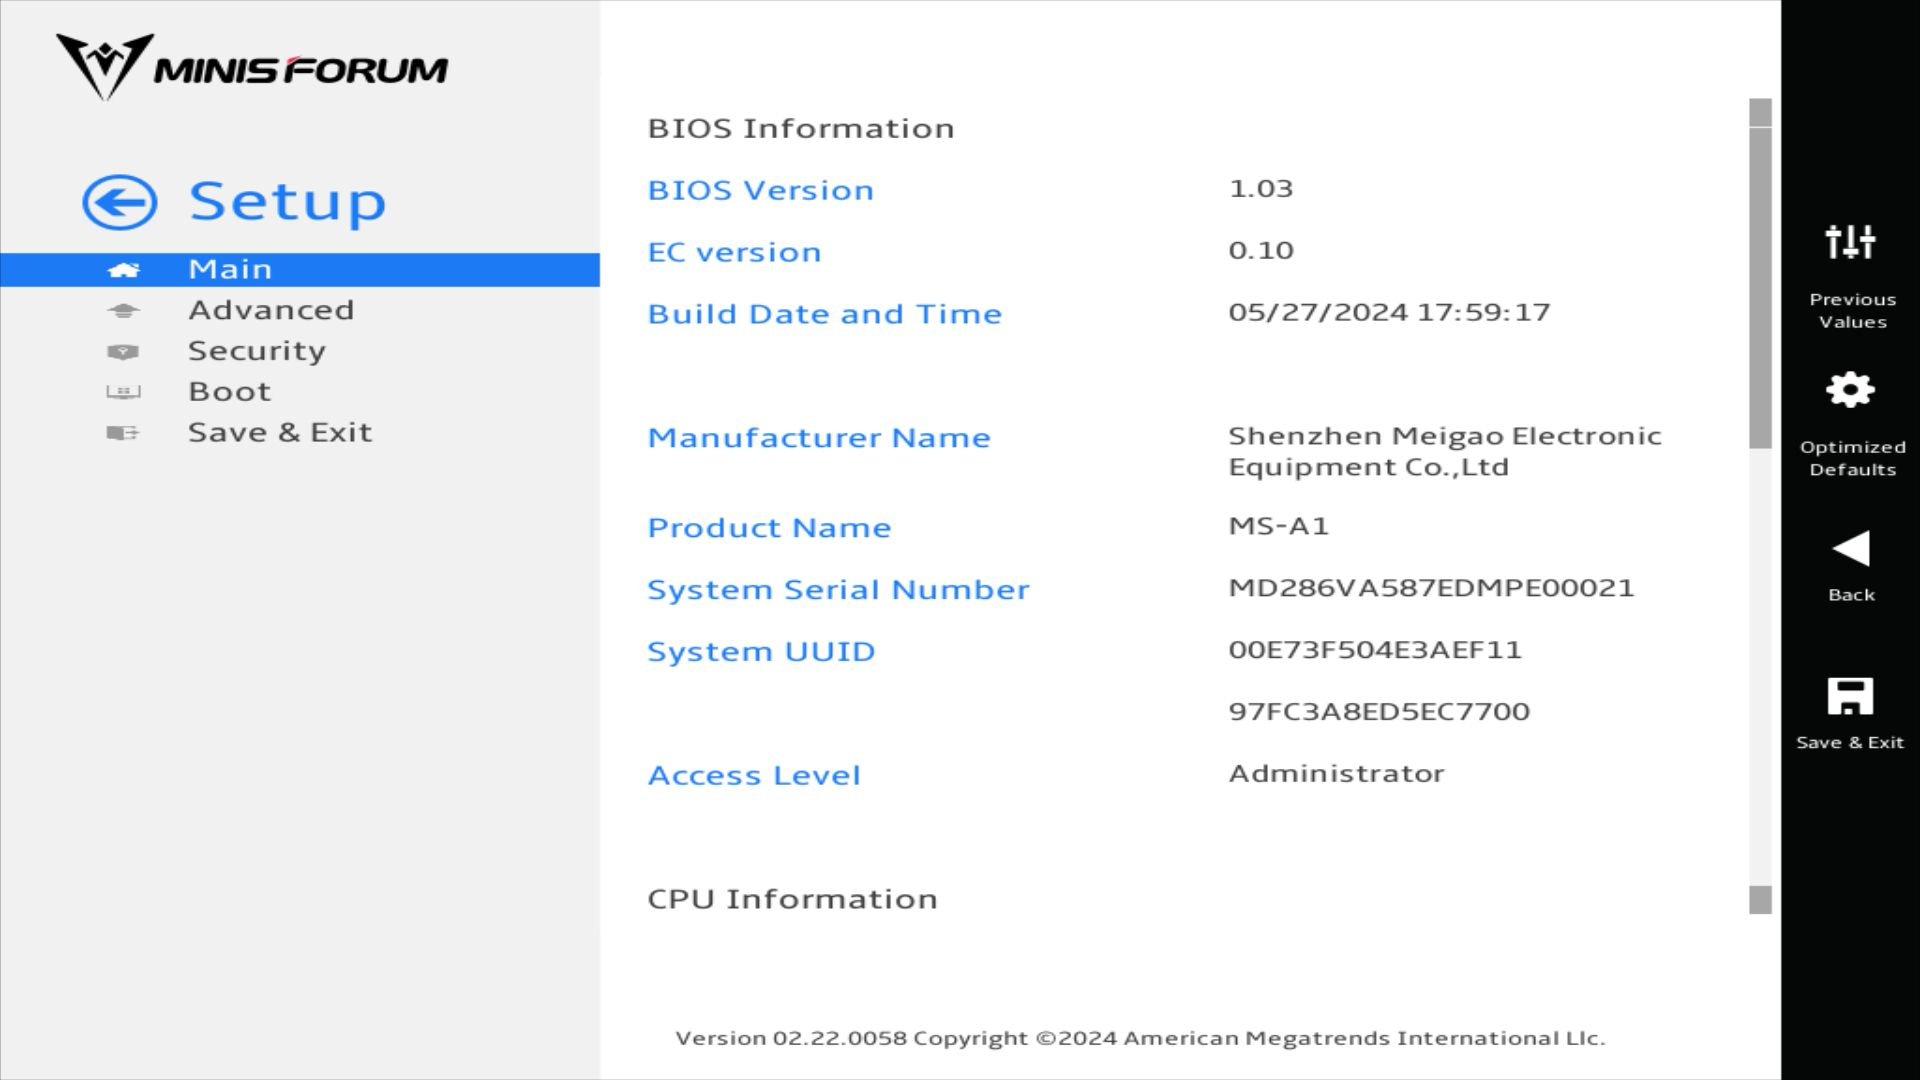
Task: Click the Save & Exit floppy disk icon
Action: click(x=1850, y=696)
